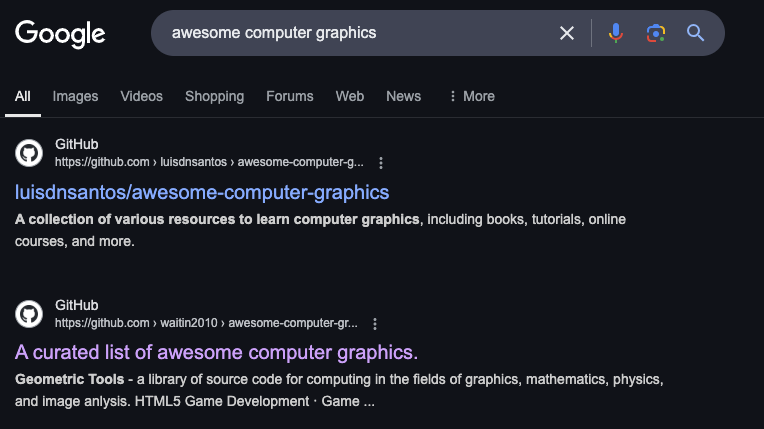Open the News tab

point(403,97)
